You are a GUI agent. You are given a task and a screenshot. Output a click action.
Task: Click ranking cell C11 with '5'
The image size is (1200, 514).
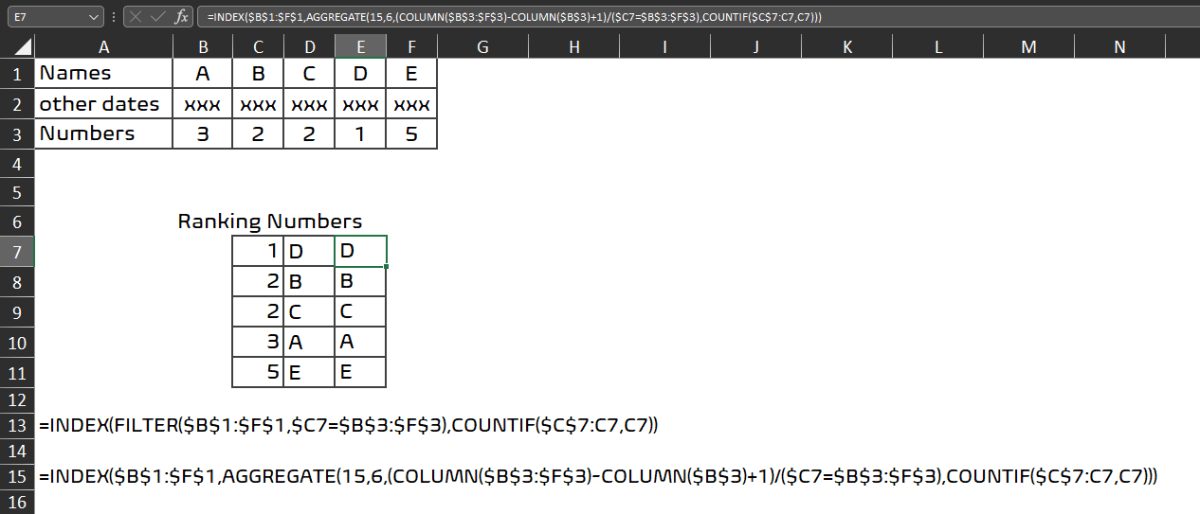[x=258, y=372]
